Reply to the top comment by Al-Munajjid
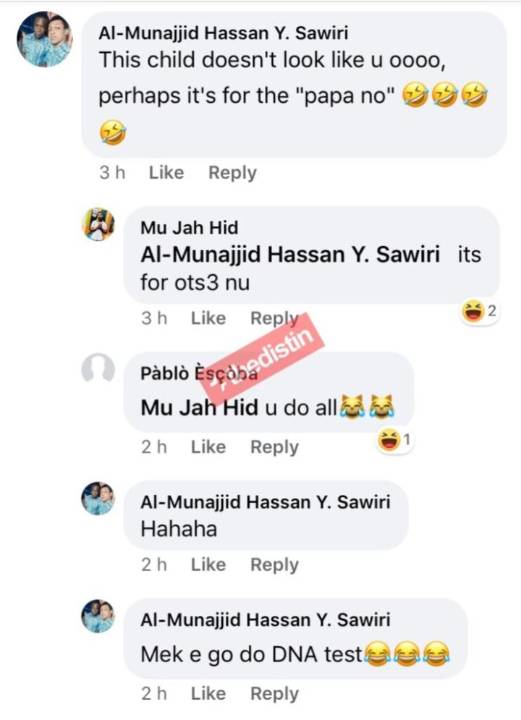Viewport: 521px width, 720px height. (232, 173)
